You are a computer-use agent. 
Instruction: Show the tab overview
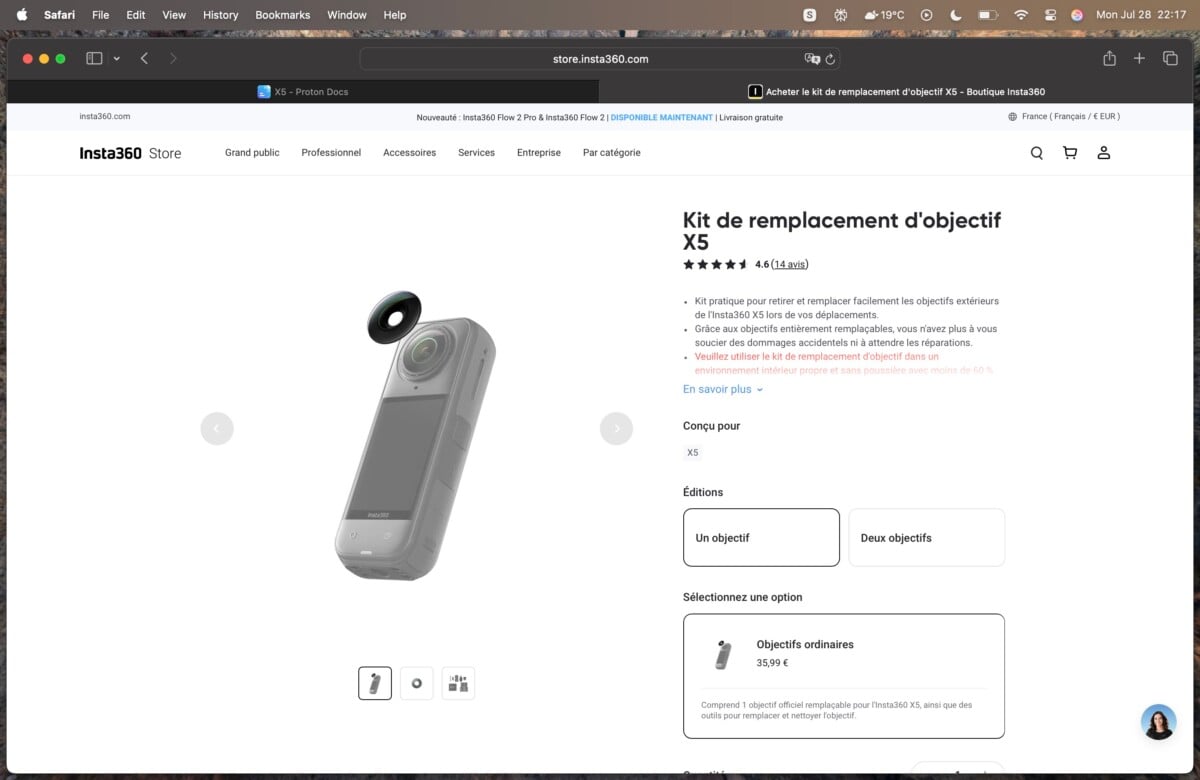(x=1170, y=59)
